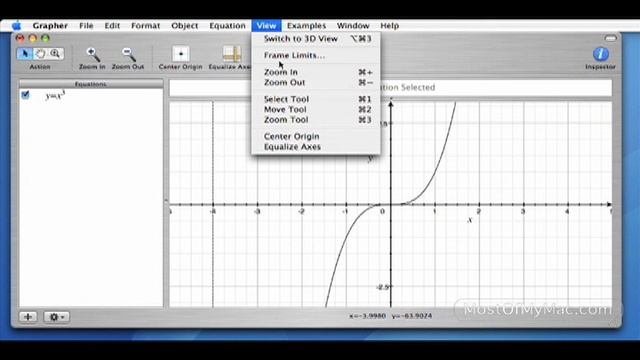The height and width of the screenshot is (360, 640).
Task: Toggle the y=x³ equation checkbox
Action: click(25, 95)
